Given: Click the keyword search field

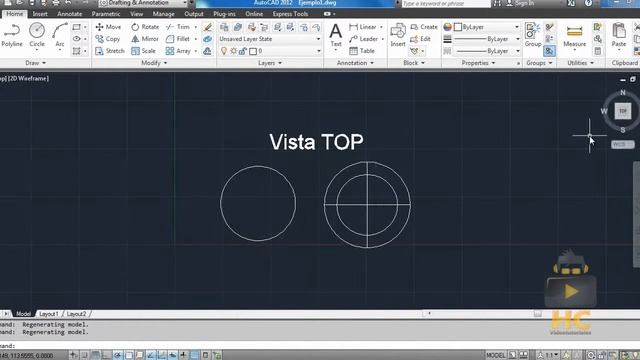Looking at the screenshot, I should tap(446, 3).
